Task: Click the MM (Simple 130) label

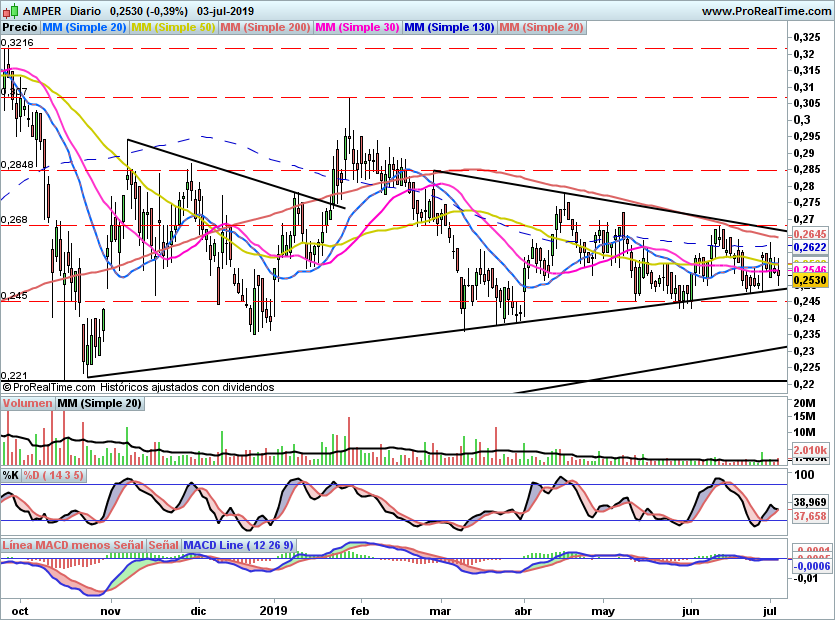Action: [450, 27]
